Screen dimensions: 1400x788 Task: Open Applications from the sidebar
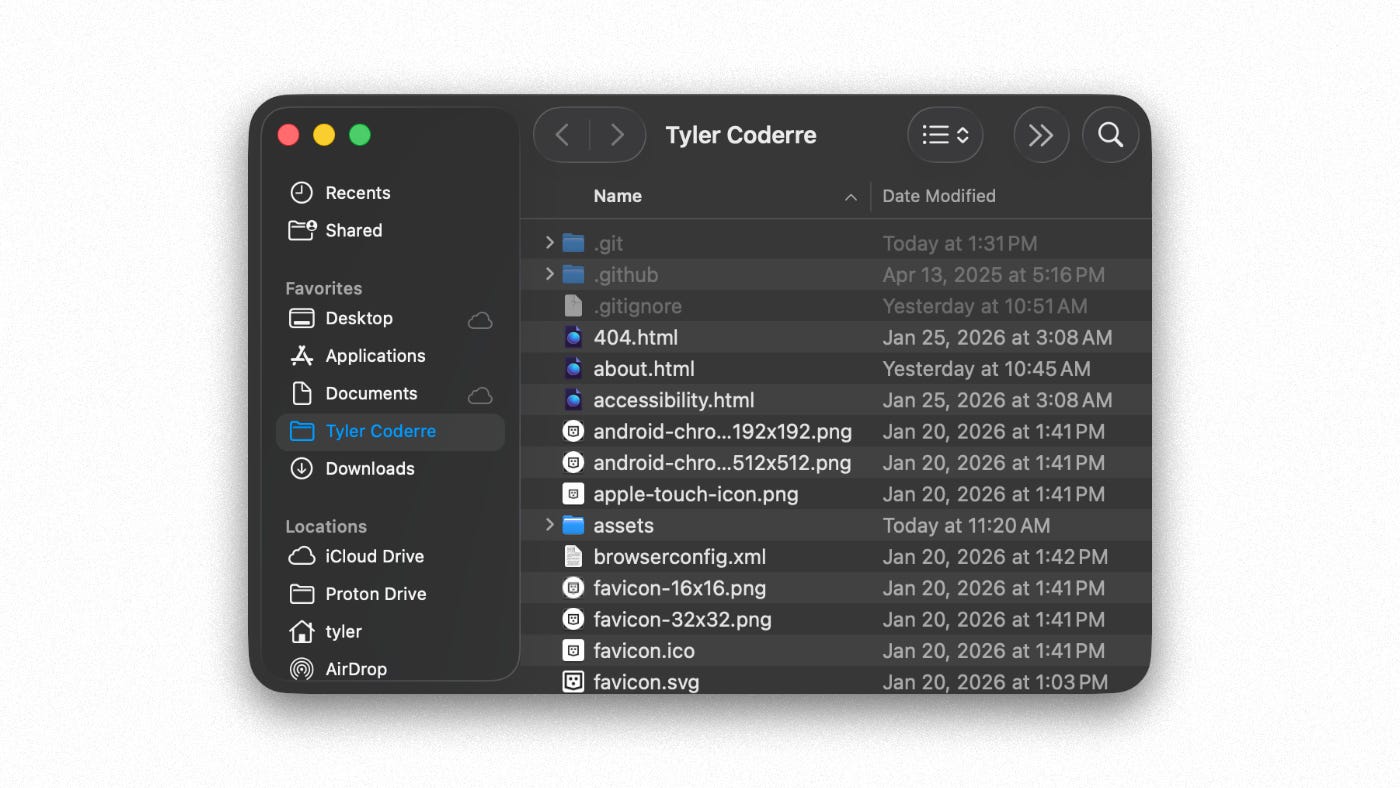[x=374, y=355]
